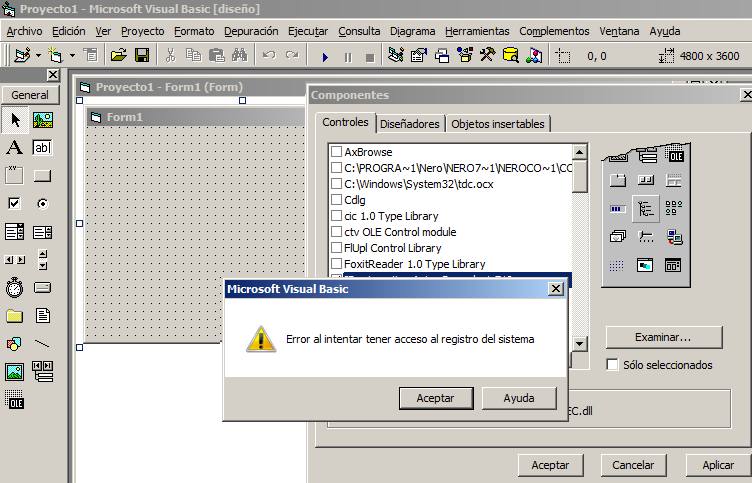Viewport: 752px width, 483px height.
Task: Click the Data View Window icon
Action: point(511,56)
